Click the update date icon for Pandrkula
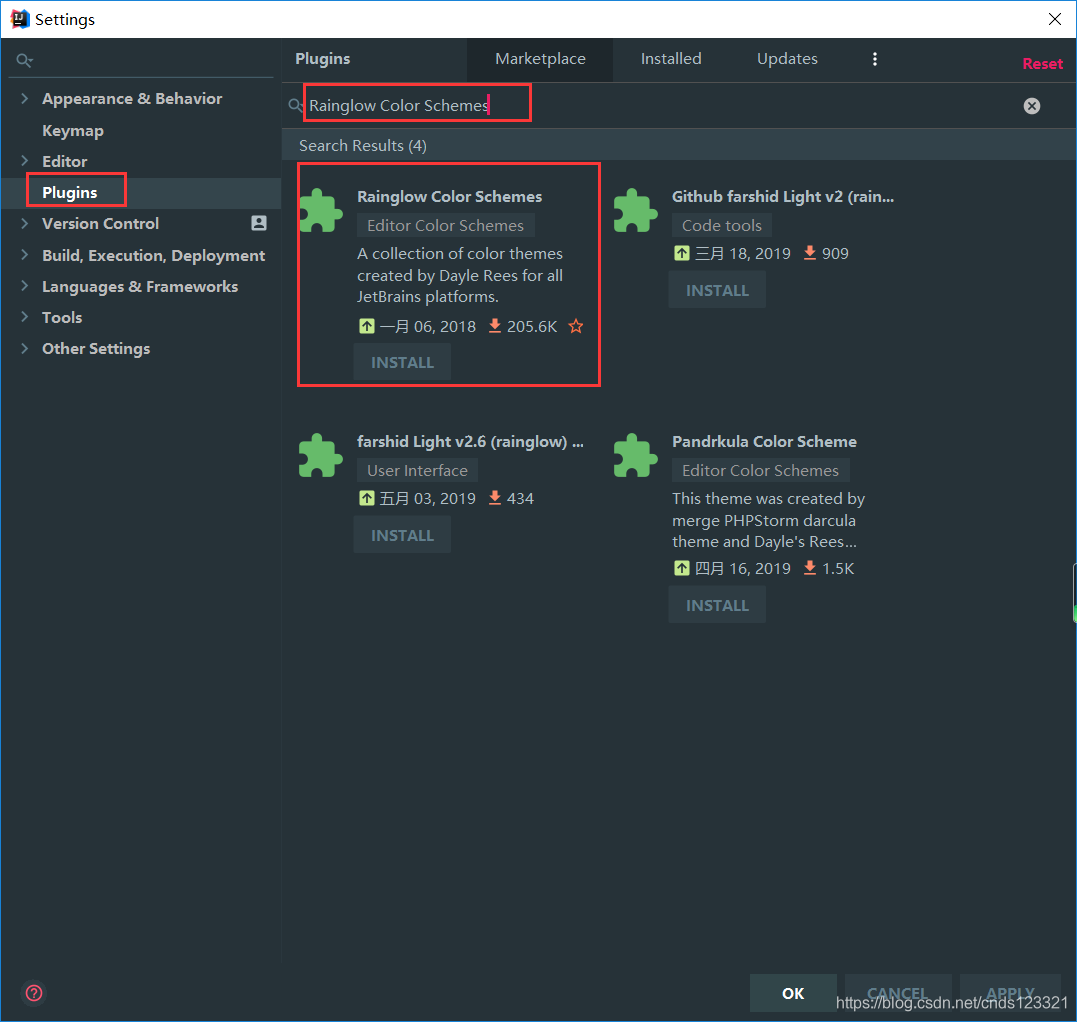The height and width of the screenshot is (1022, 1077). tap(681, 568)
